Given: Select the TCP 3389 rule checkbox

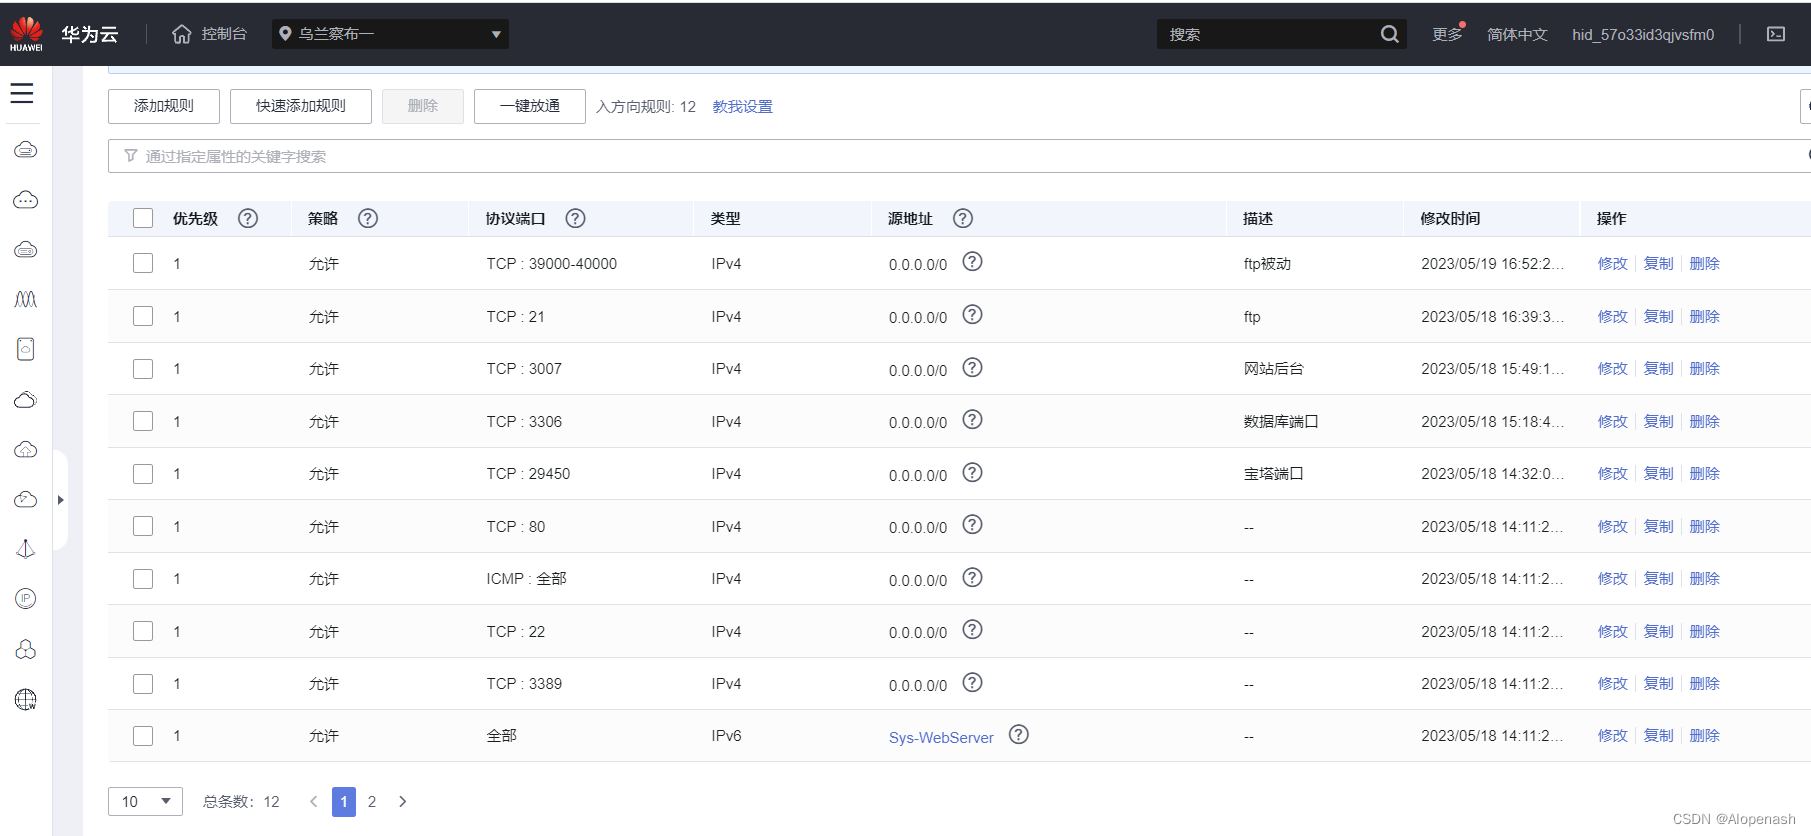Looking at the screenshot, I should click(x=143, y=684).
